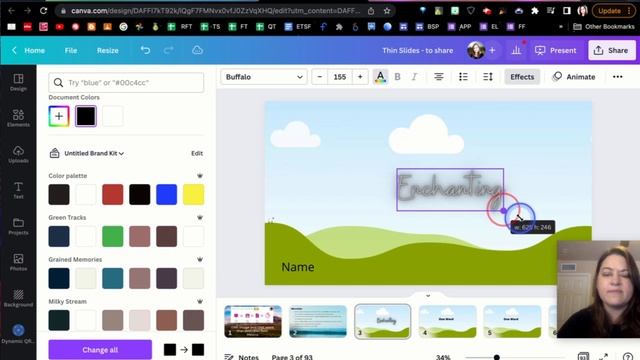Toggle bulleted list formatting
This screenshot has height=360, width=640.
click(463, 77)
